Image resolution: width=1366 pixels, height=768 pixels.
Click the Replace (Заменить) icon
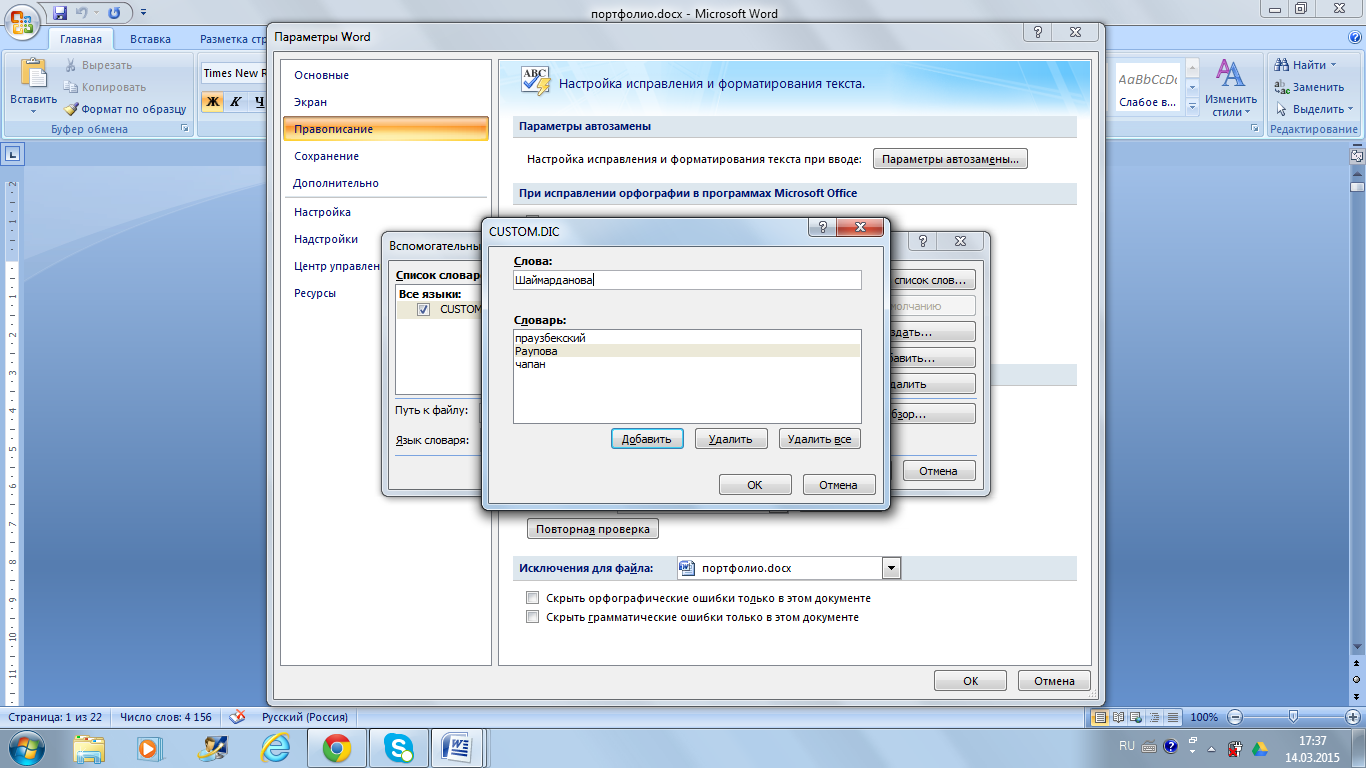click(x=1282, y=87)
